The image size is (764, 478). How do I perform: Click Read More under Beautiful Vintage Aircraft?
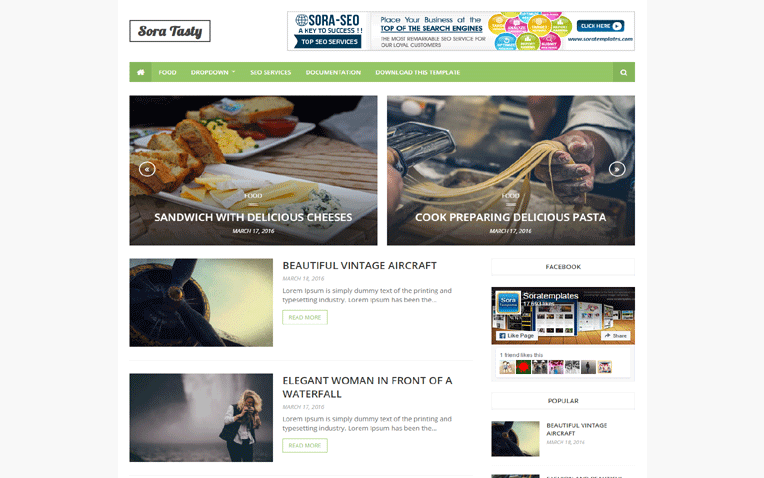[x=305, y=317]
